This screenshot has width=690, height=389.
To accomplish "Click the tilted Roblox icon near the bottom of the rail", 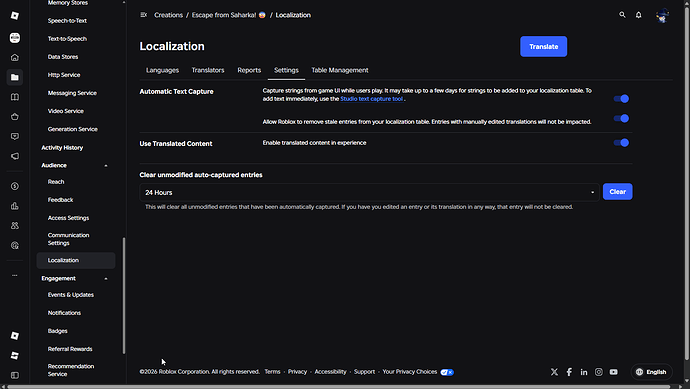I will click(15, 336).
